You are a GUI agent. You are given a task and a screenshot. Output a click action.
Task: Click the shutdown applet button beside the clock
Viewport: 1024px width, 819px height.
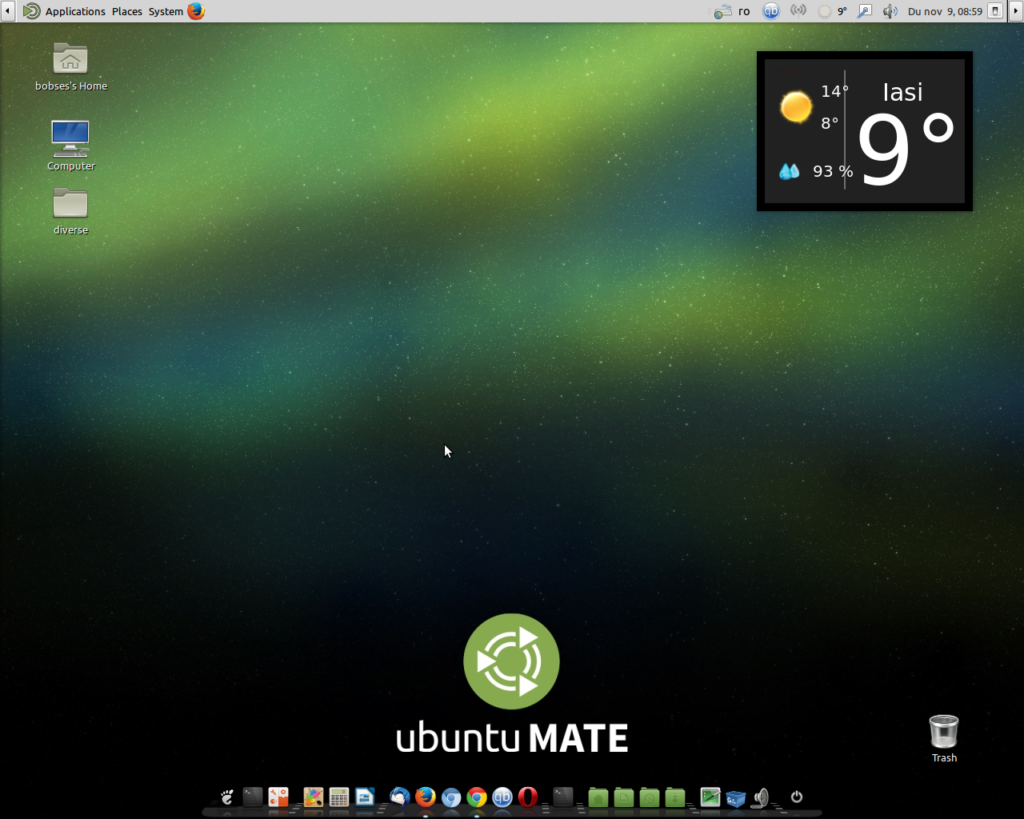click(995, 11)
